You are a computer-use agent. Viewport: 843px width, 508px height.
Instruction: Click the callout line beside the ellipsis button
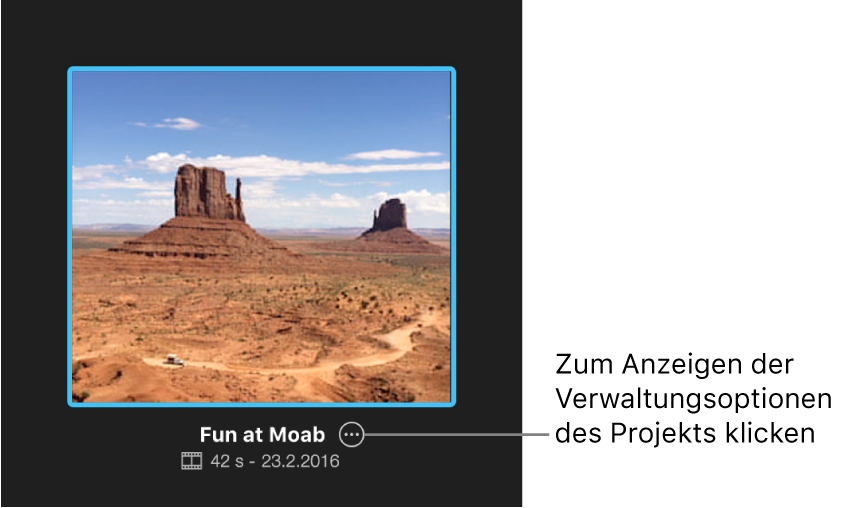pos(457,434)
